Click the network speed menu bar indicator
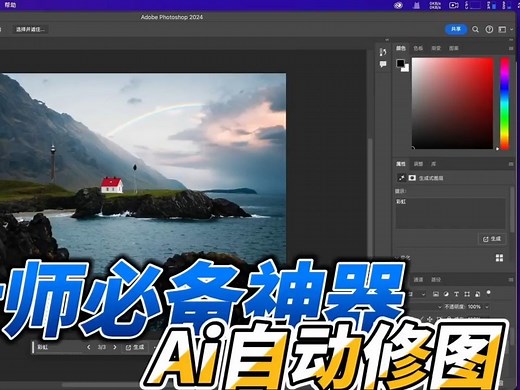 (435, 5)
